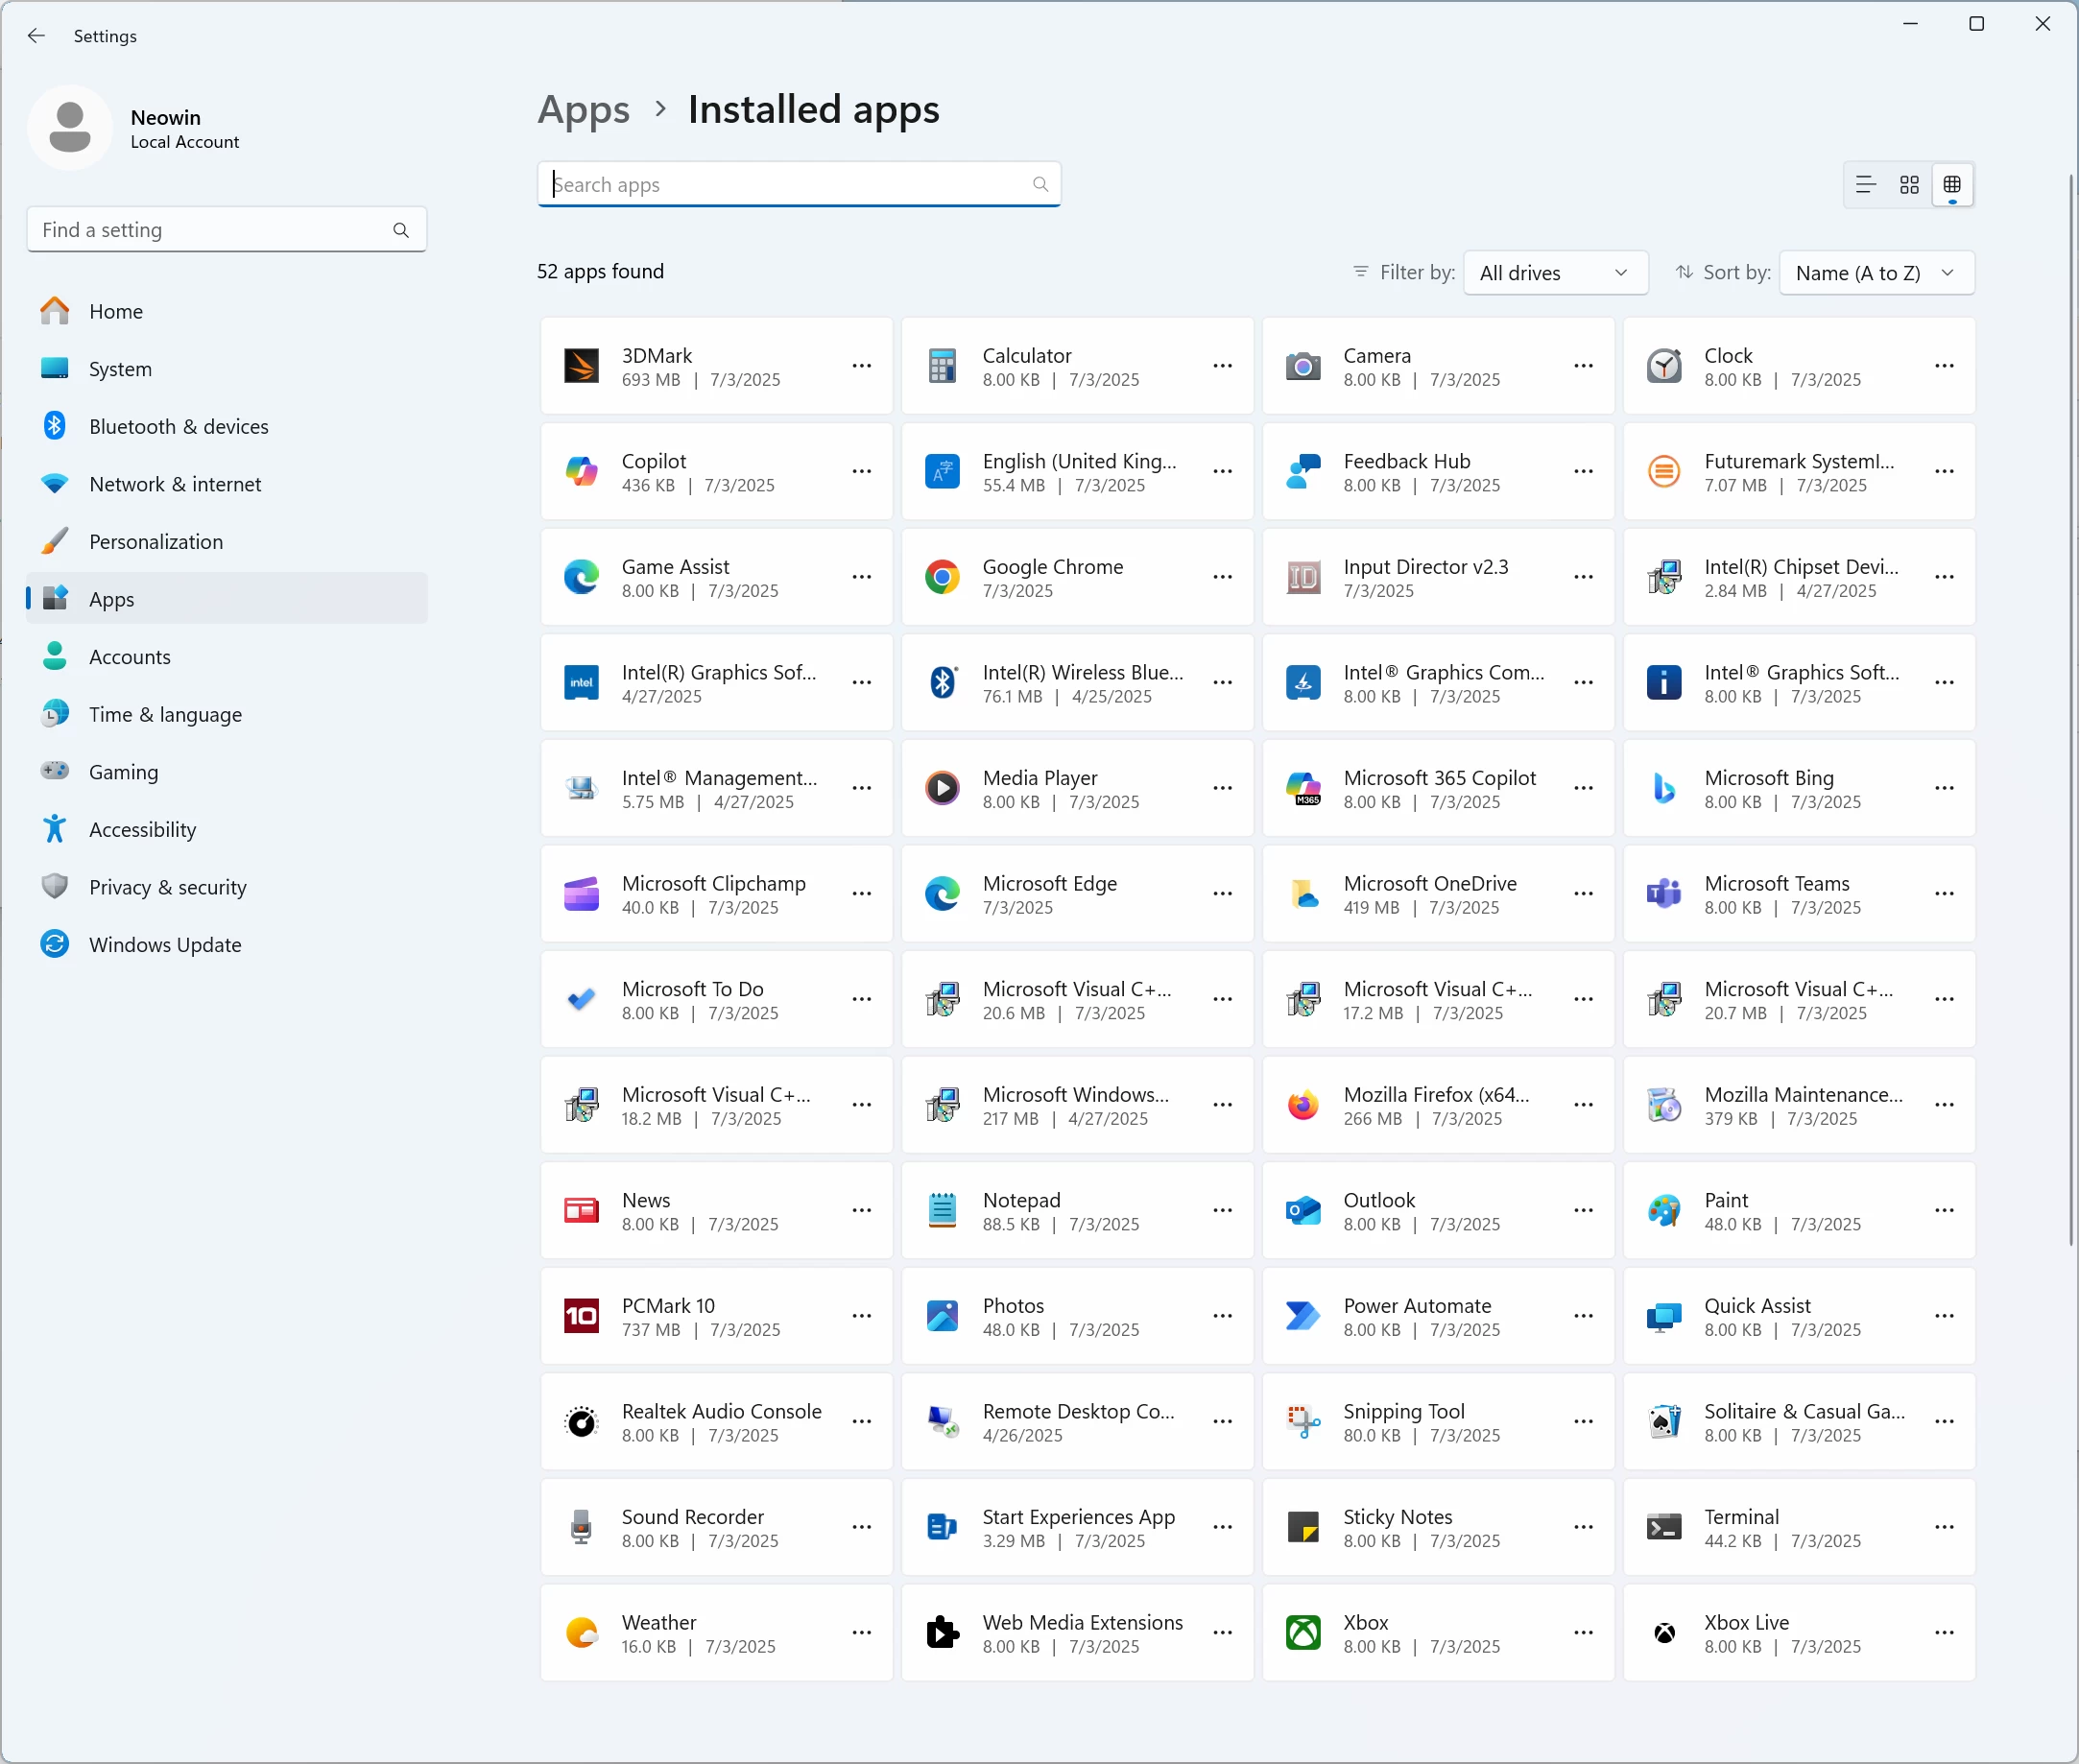Open Accessibility settings

[x=227, y=830]
